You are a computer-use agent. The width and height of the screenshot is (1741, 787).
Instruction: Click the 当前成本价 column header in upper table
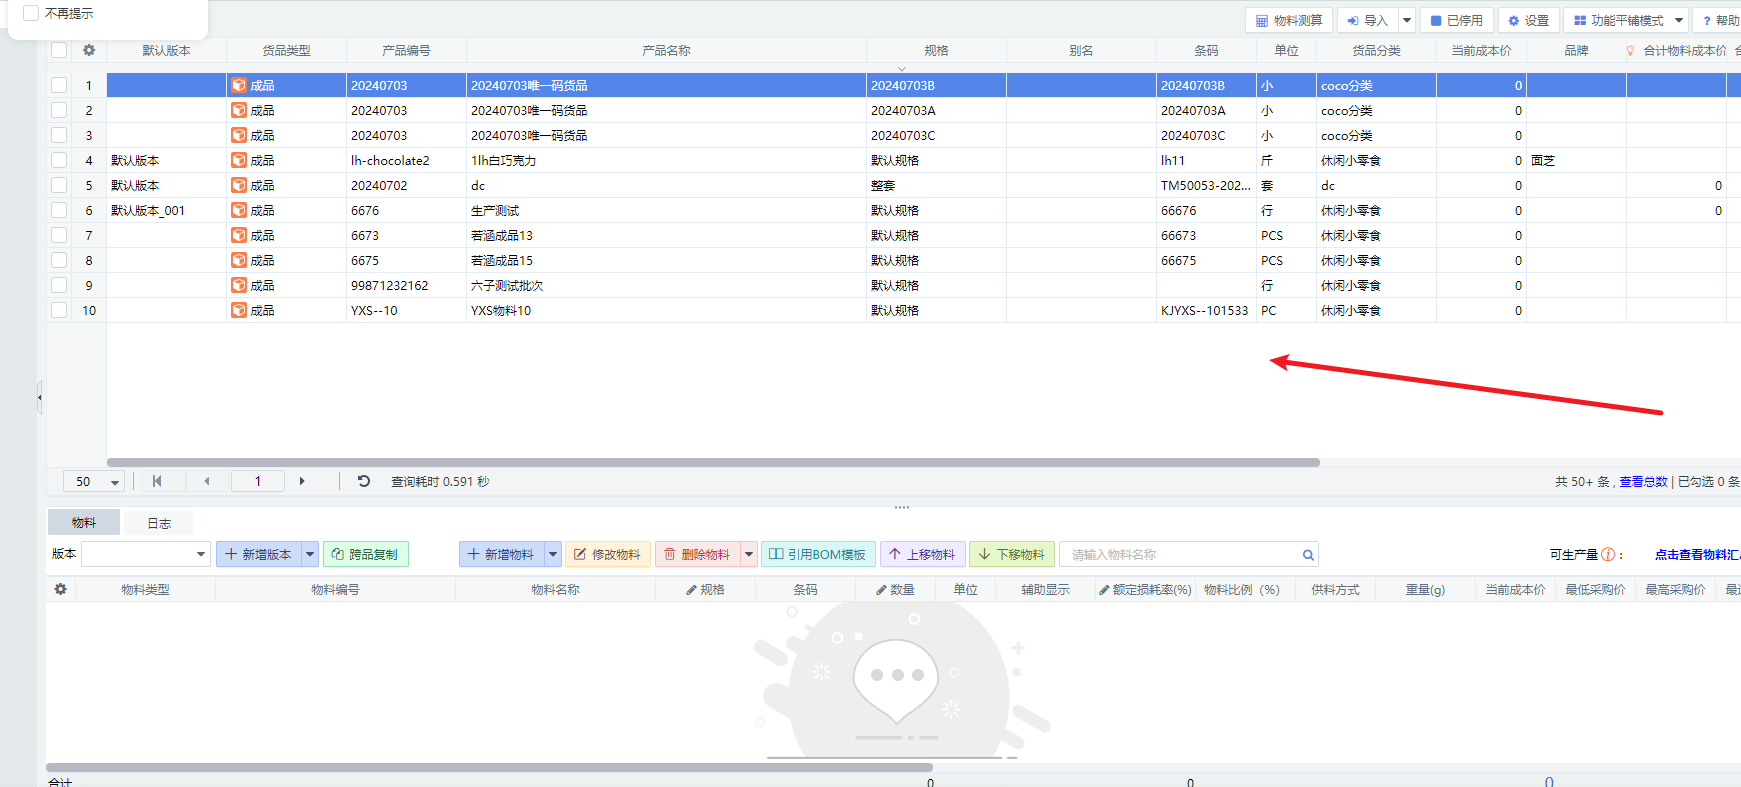1481,50
